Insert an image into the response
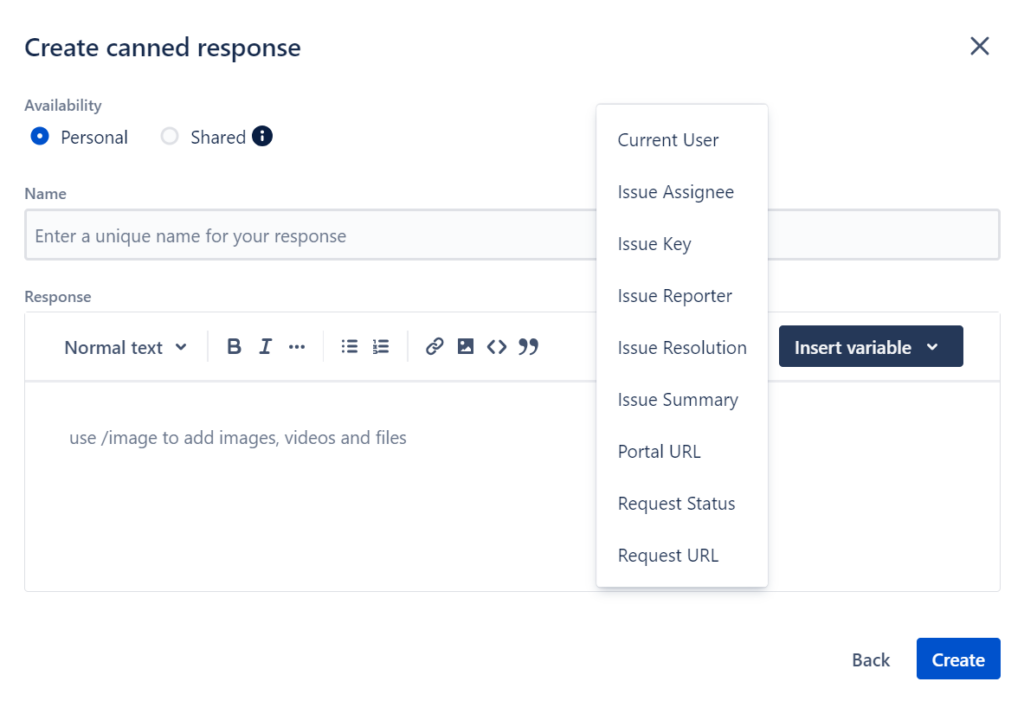The width and height of the screenshot is (1024, 701). pyautogui.click(x=465, y=346)
